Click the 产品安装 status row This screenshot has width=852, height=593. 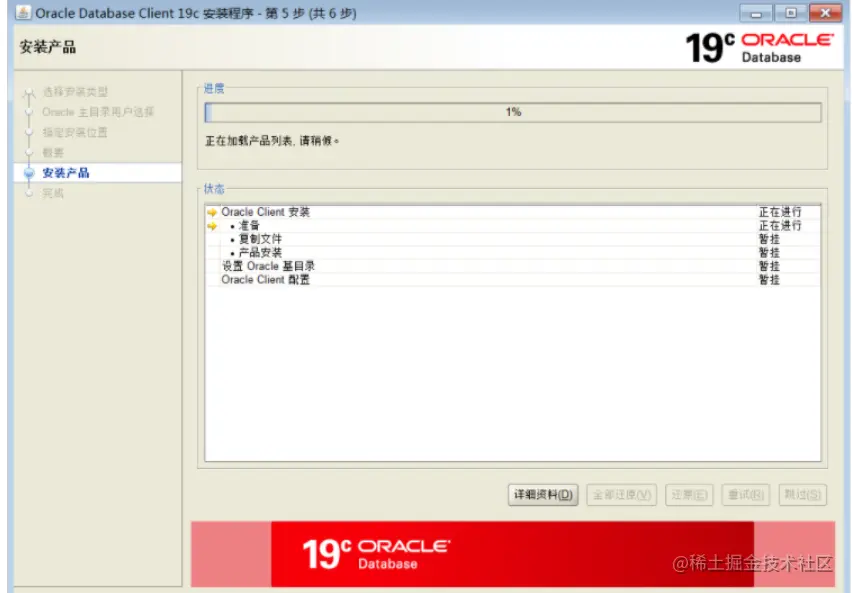pyautogui.click(x=513, y=253)
